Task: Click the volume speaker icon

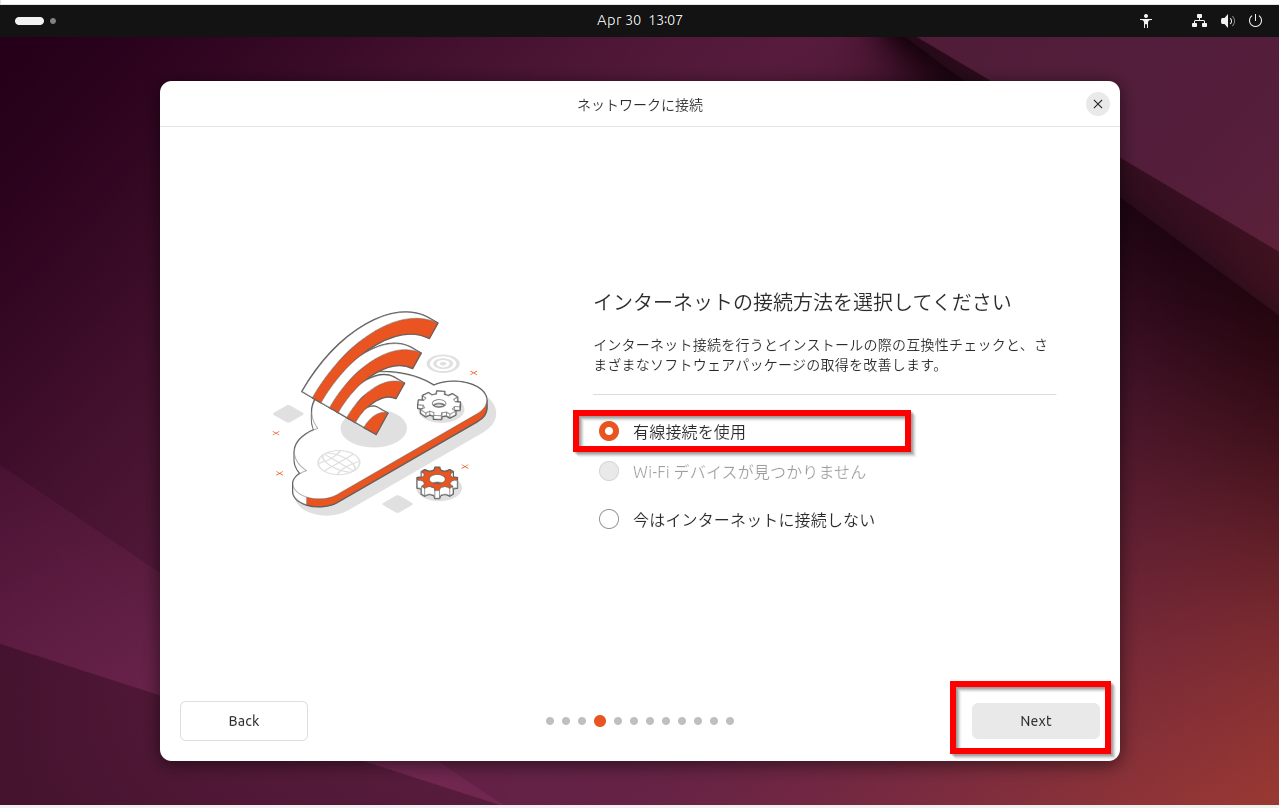Action: click(x=1228, y=20)
